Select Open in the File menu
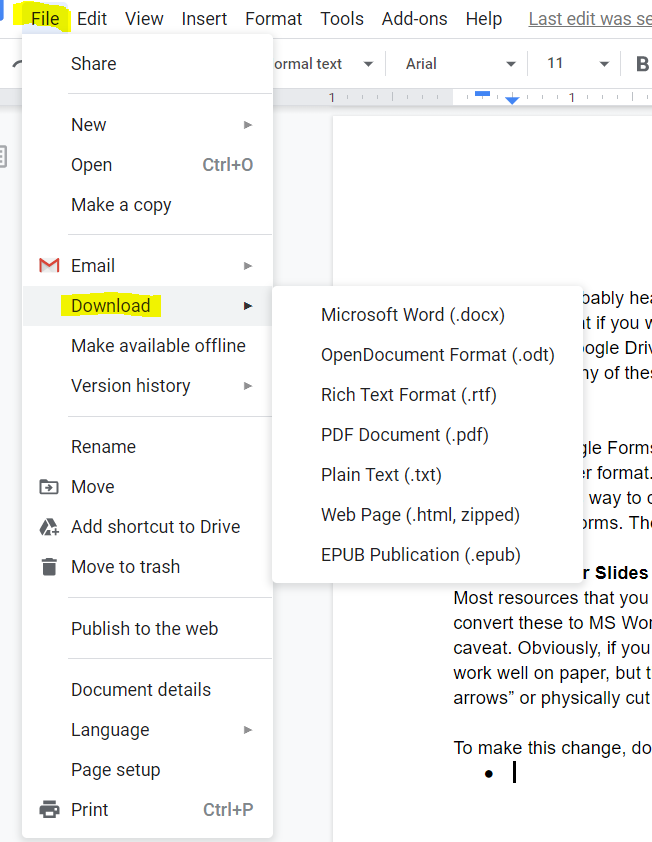This screenshot has height=842, width=652. 148,164
